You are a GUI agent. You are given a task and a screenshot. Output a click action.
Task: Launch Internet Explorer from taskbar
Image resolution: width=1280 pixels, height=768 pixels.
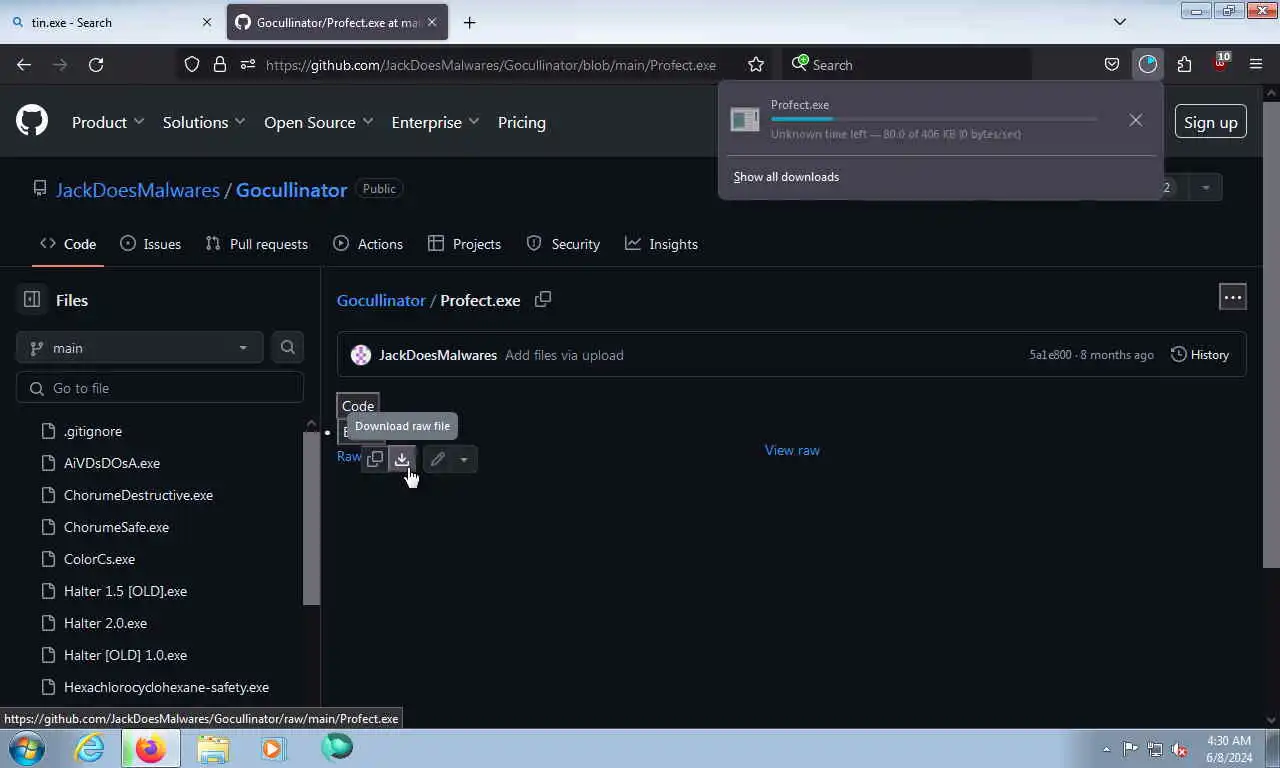click(x=89, y=748)
